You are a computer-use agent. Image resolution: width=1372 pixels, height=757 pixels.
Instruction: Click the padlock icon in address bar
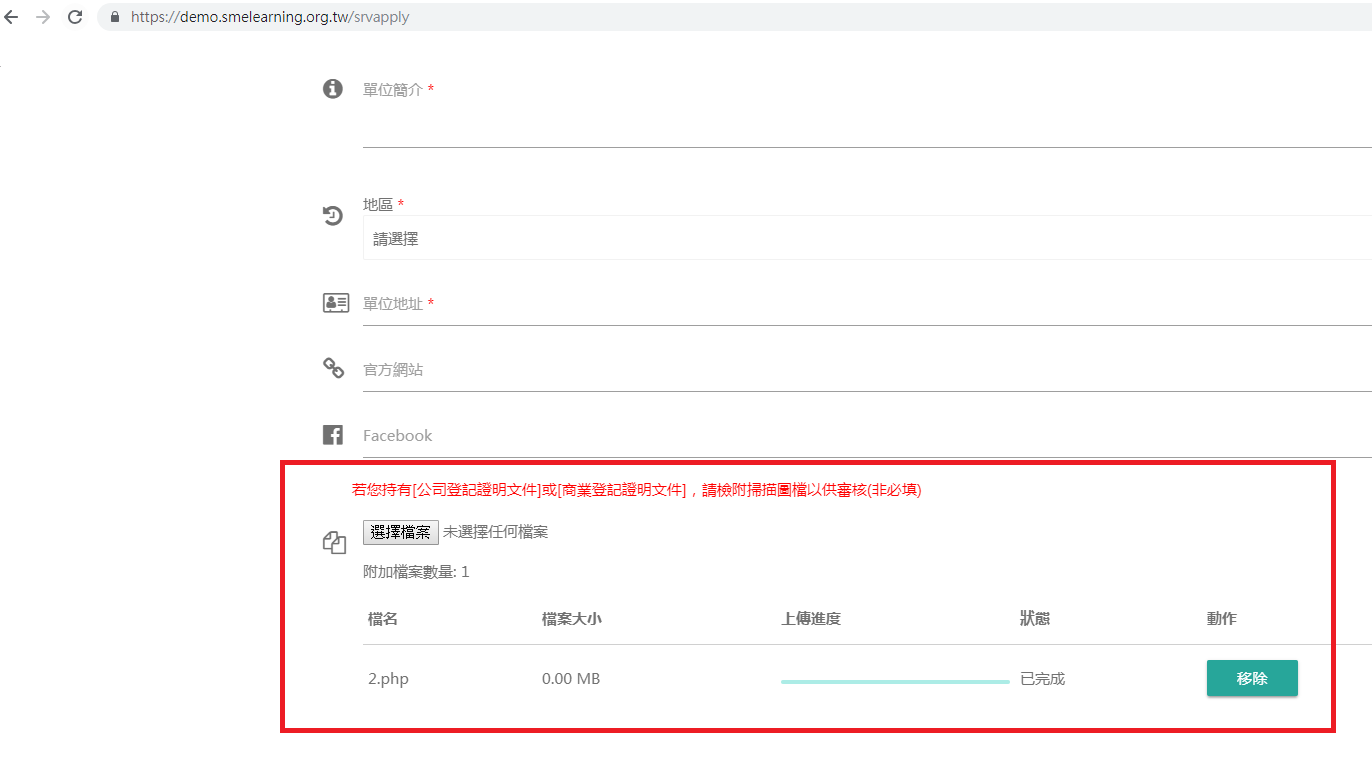coord(114,17)
